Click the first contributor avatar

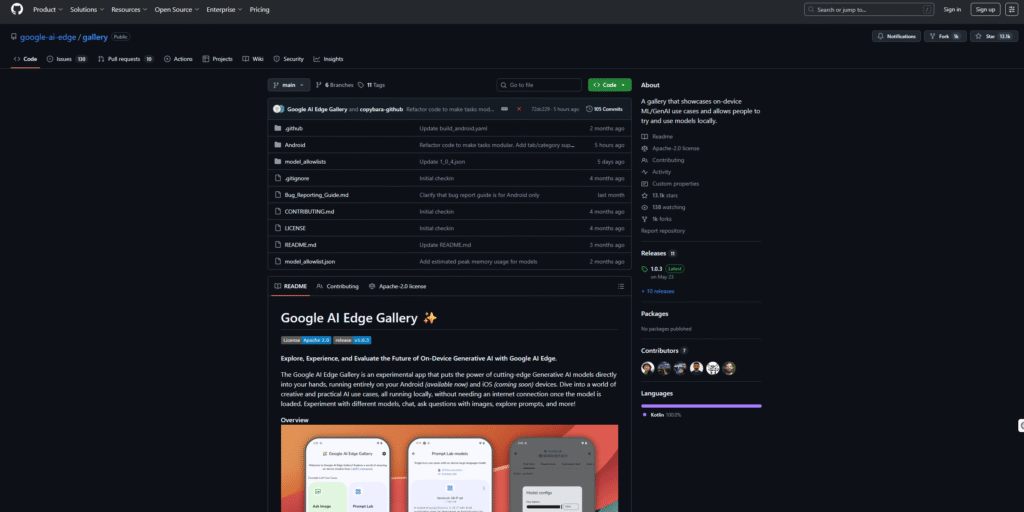[648, 368]
